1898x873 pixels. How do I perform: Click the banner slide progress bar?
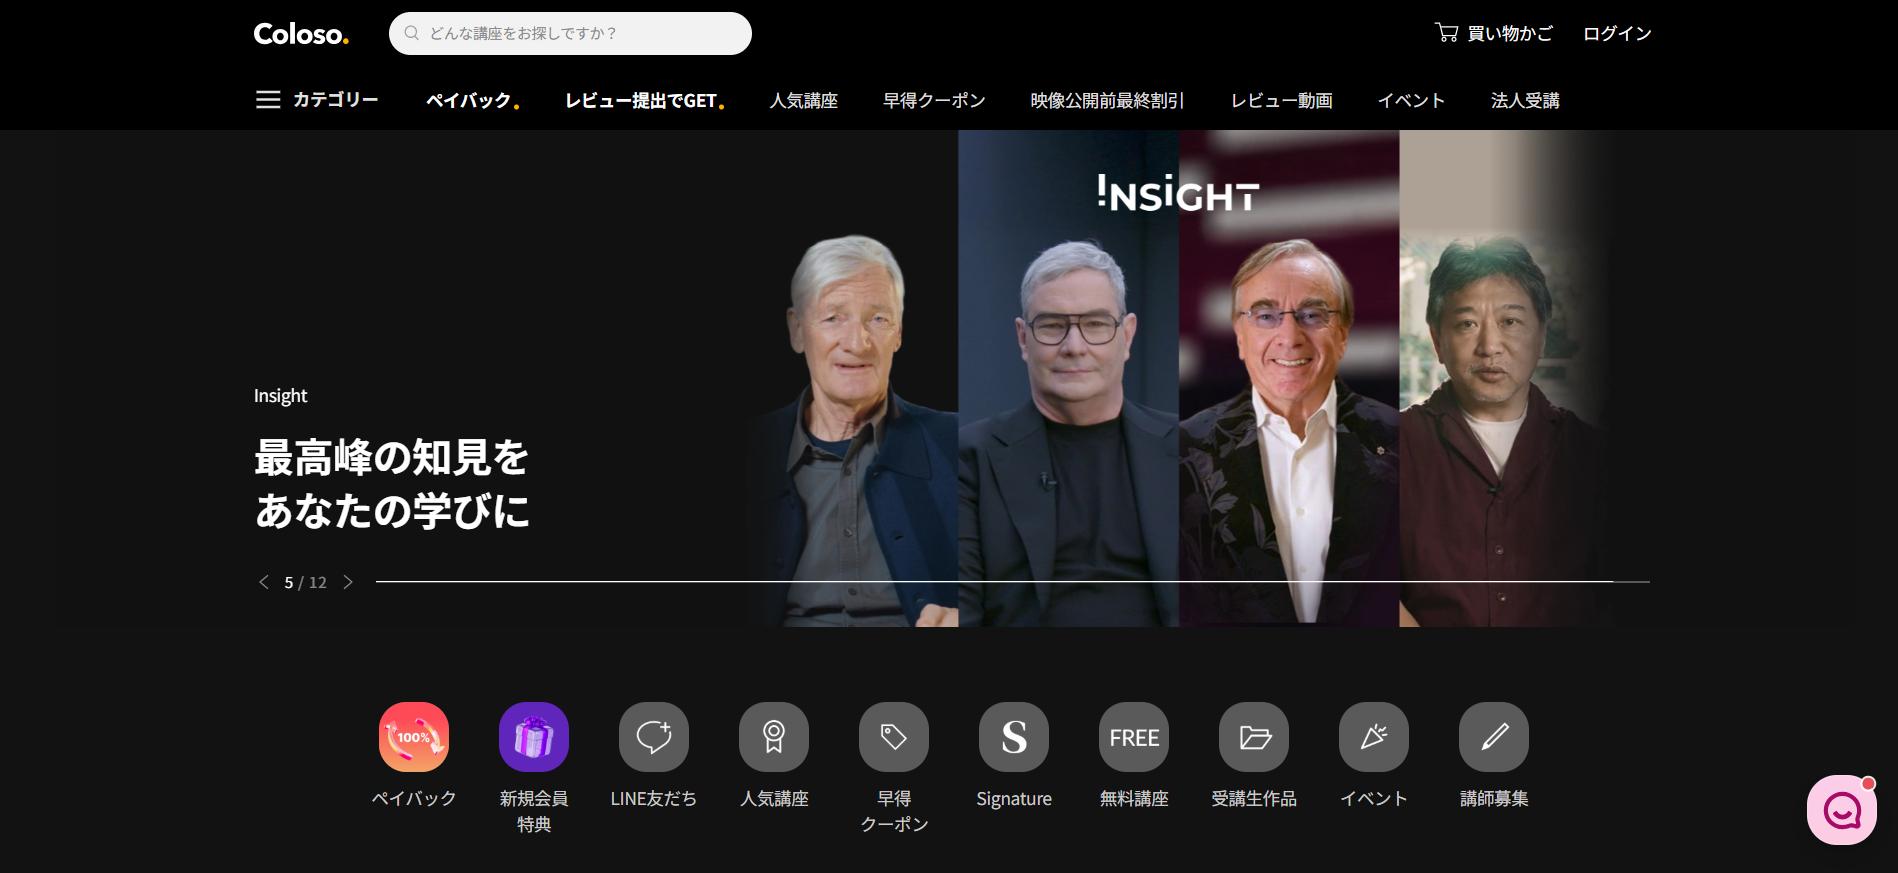coord(1012,581)
